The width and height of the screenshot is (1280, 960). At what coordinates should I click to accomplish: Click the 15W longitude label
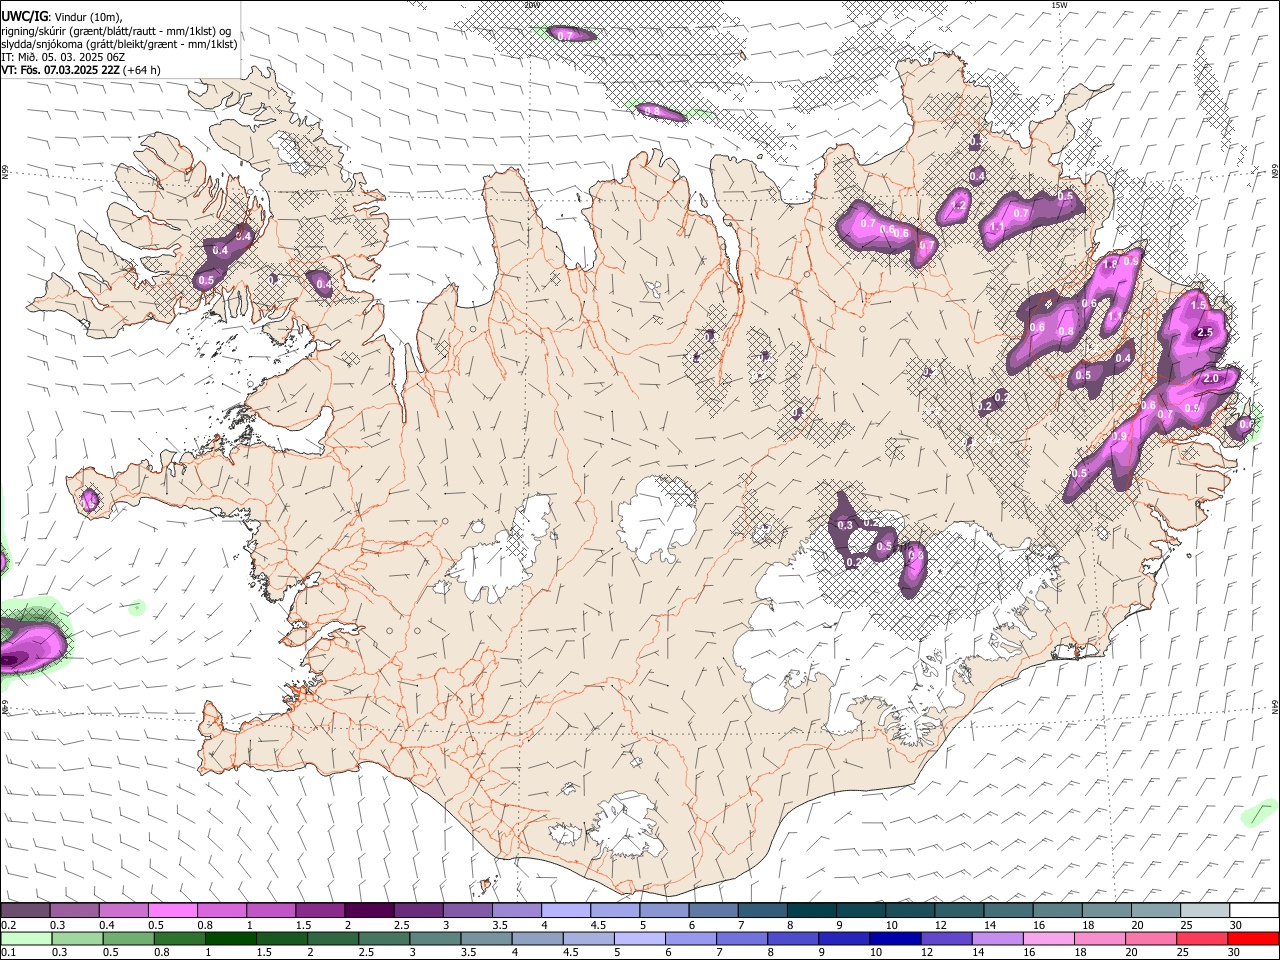click(x=1059, y=5)
